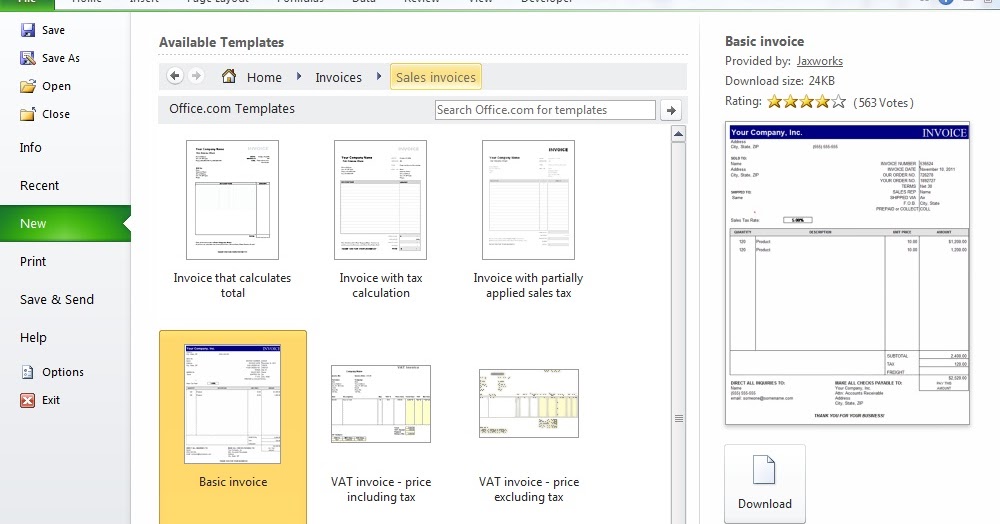Open the Print section
This screenshot has height=524, width=1000.
33,261
